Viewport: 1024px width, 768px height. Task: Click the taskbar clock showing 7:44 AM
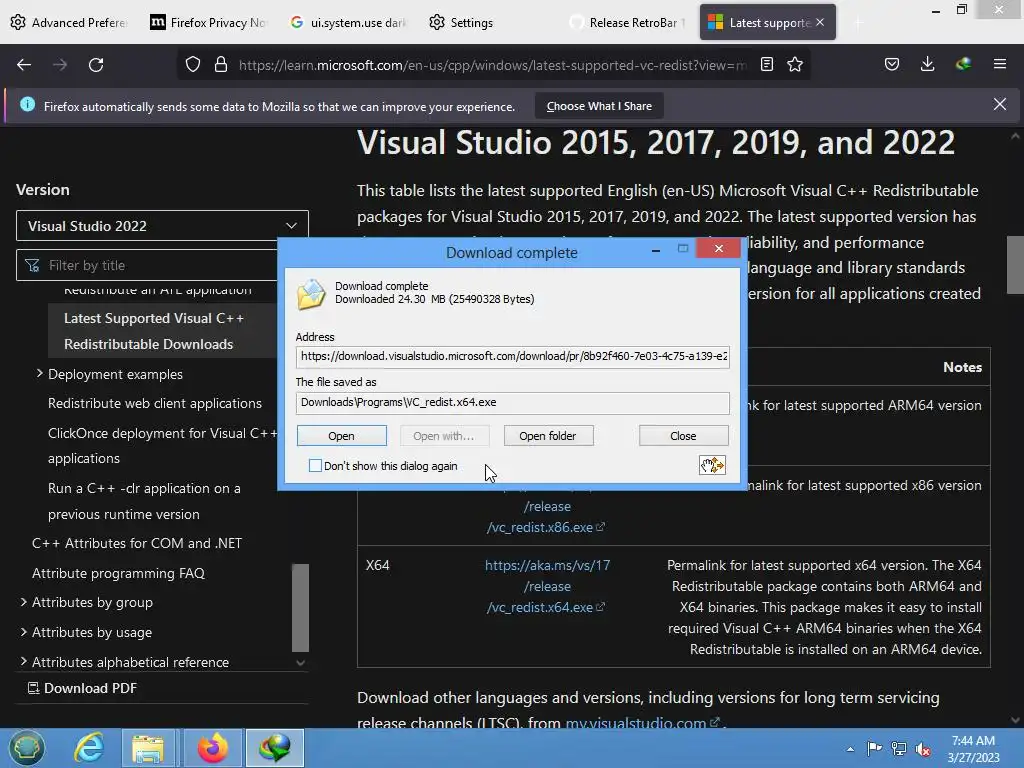click(x=973, y=749)
